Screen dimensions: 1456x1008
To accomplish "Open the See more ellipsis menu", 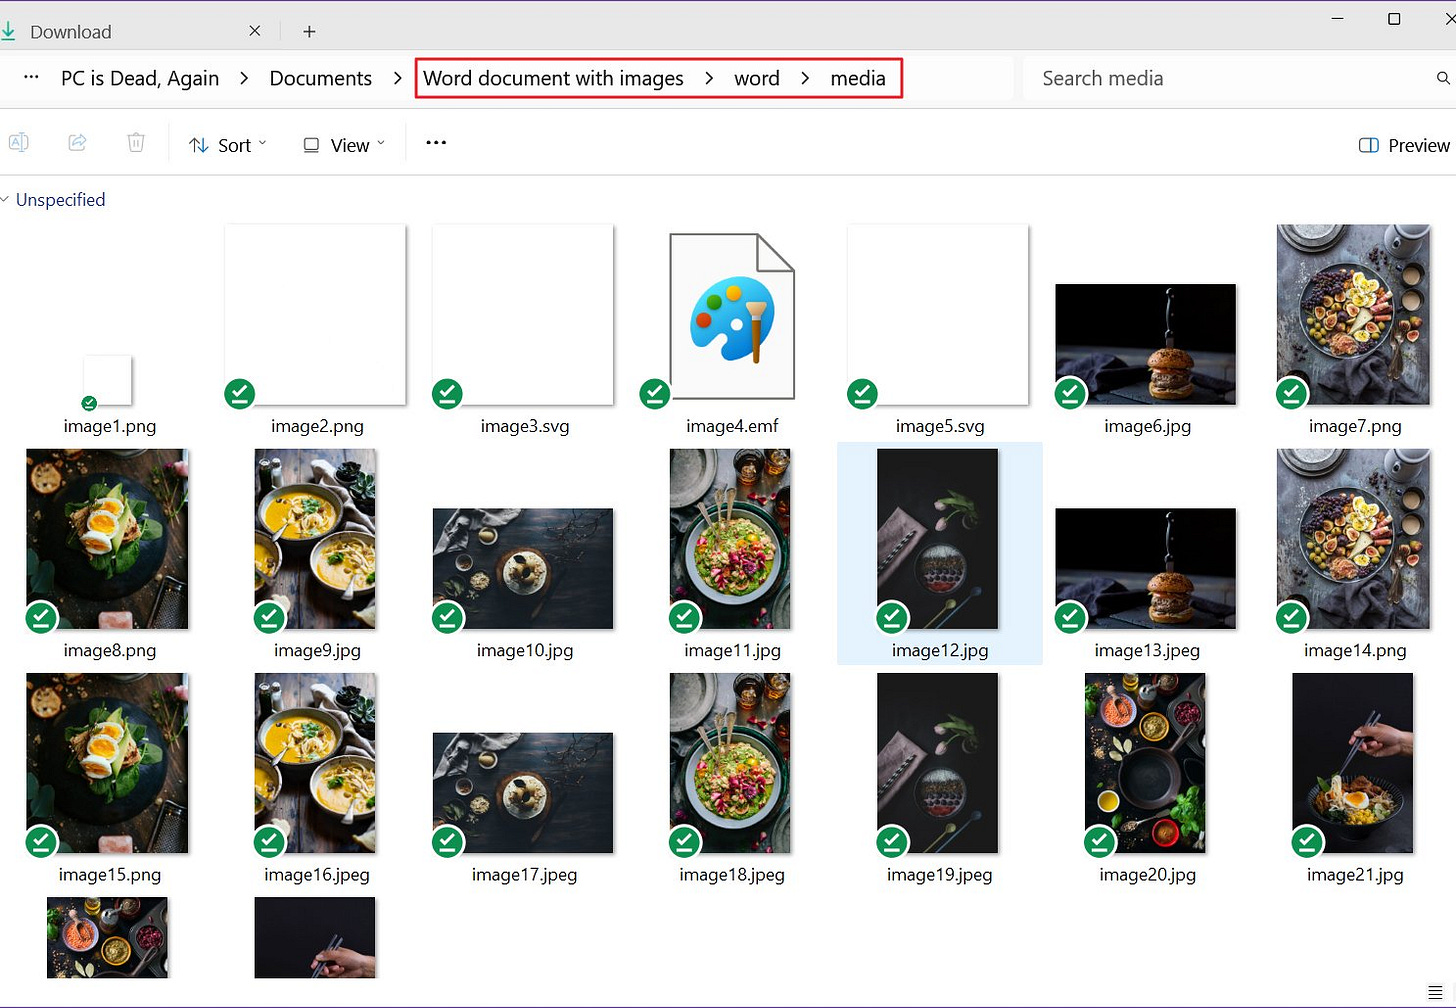I will (436, 143).
